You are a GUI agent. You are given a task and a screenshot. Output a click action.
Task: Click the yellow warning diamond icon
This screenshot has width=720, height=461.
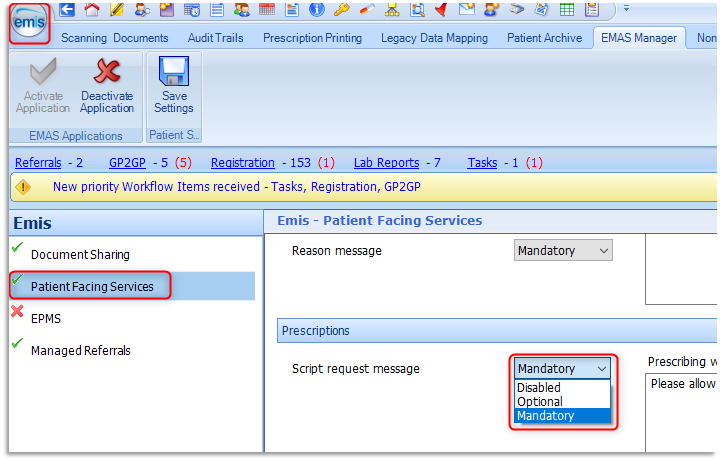click(x=23, y=187)
